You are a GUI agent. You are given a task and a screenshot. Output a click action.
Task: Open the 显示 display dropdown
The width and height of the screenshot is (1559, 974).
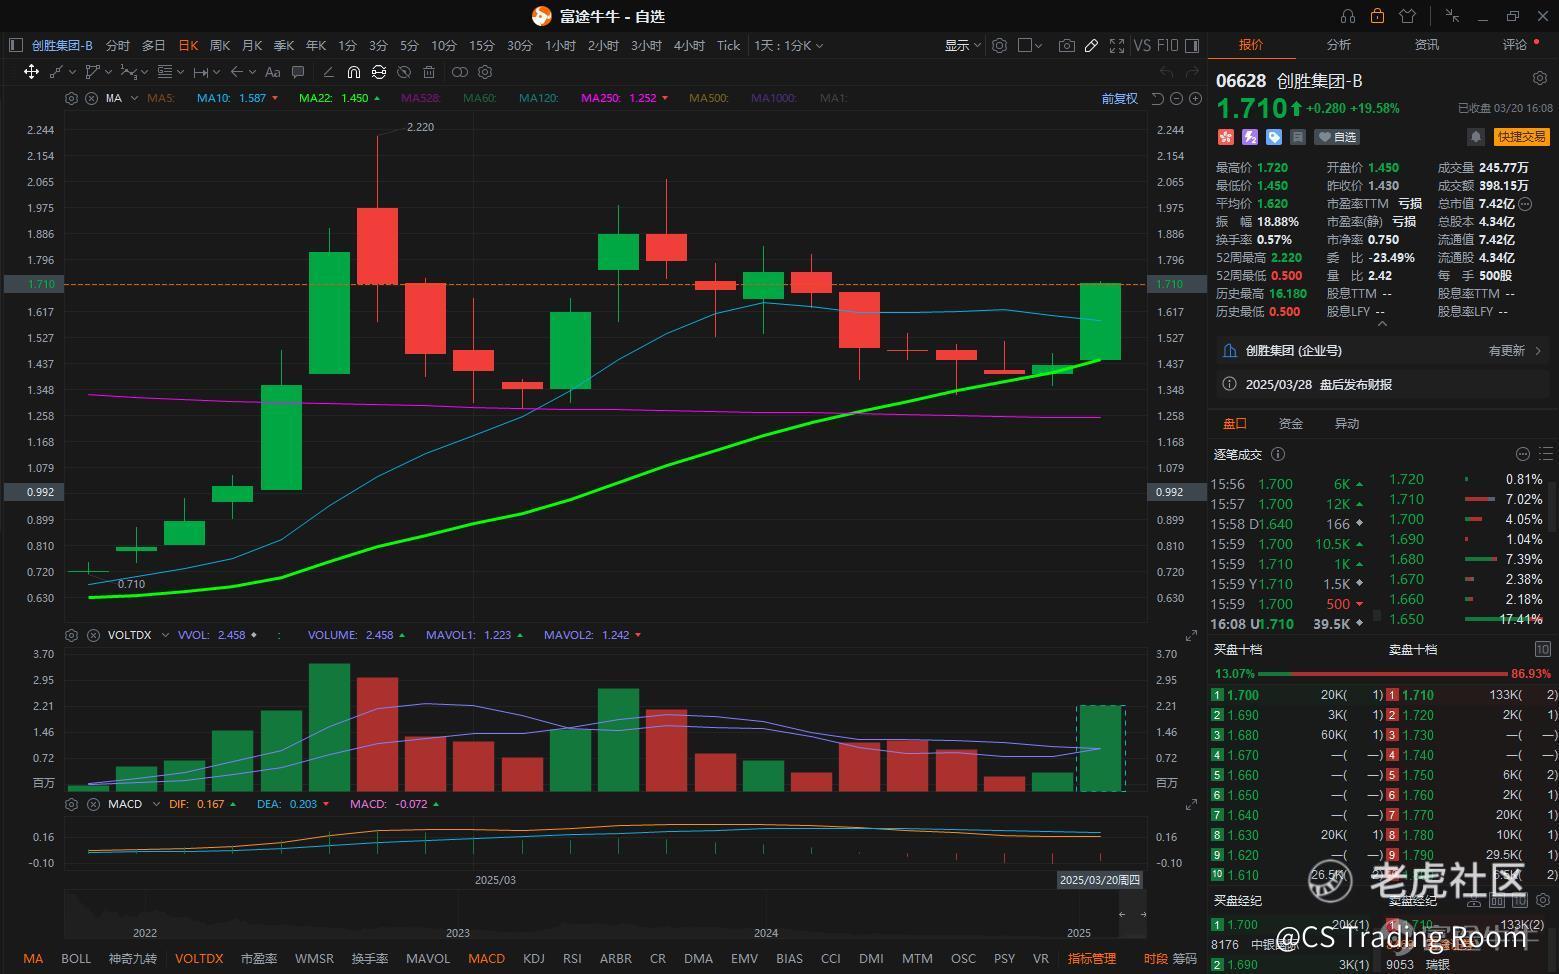(x=962, y=45)
